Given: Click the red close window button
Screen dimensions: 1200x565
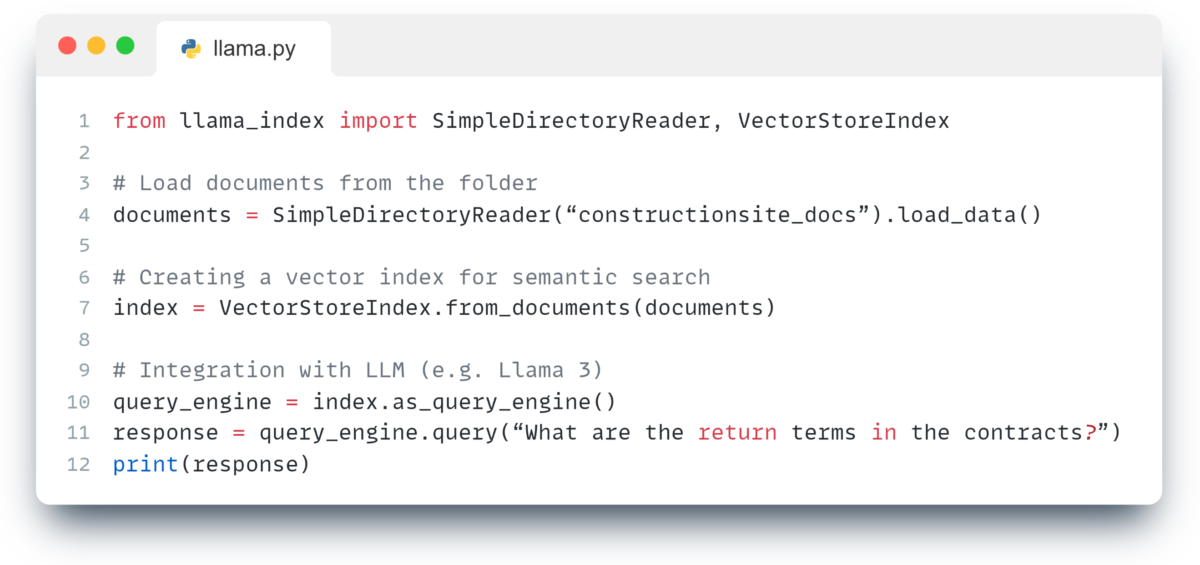Looking at the screenshot, I should (x=68, y=45).
